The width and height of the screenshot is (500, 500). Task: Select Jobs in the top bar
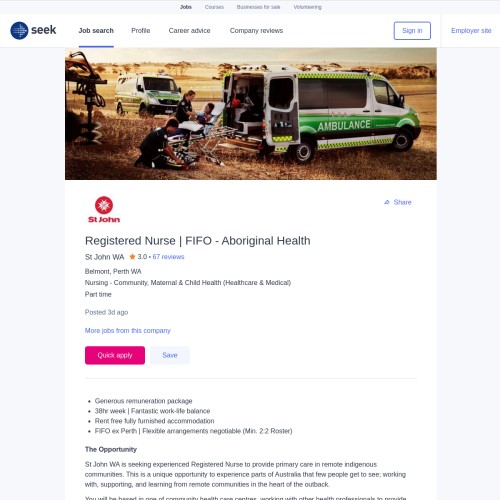pyautogui.click(x=186, y=7)
